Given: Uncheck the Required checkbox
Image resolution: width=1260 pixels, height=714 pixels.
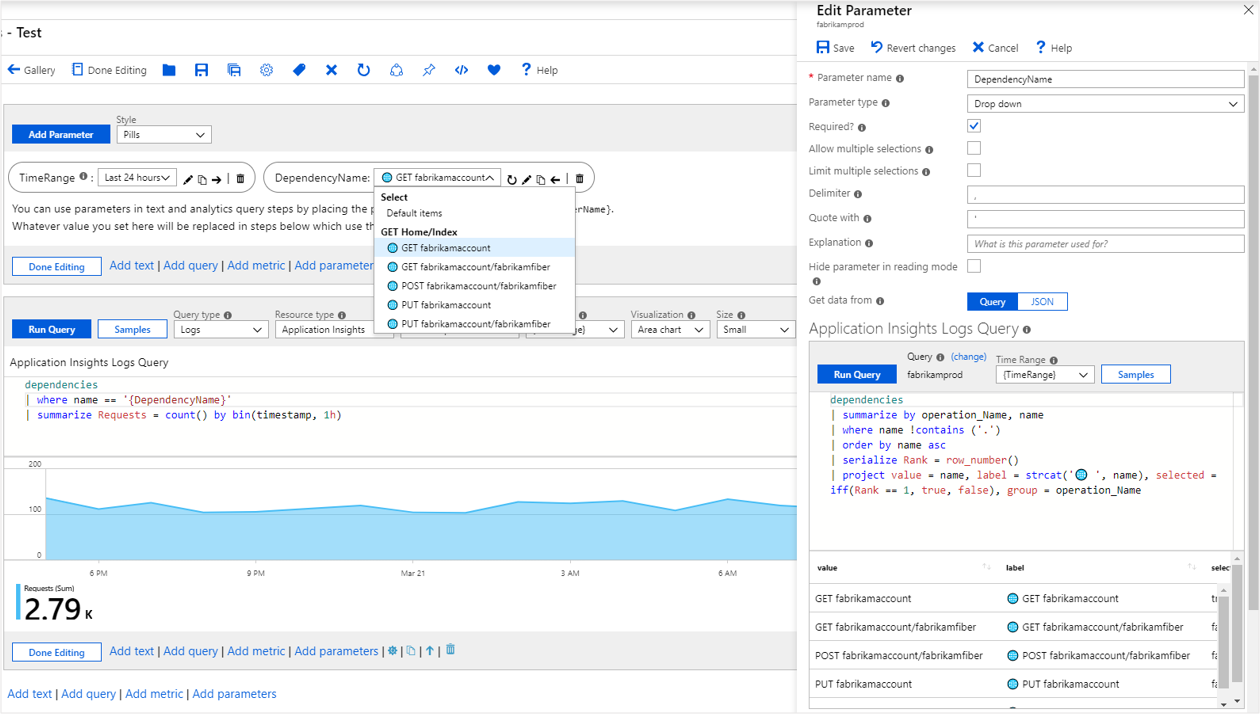Looking at the screenshot, I should 974,126.
